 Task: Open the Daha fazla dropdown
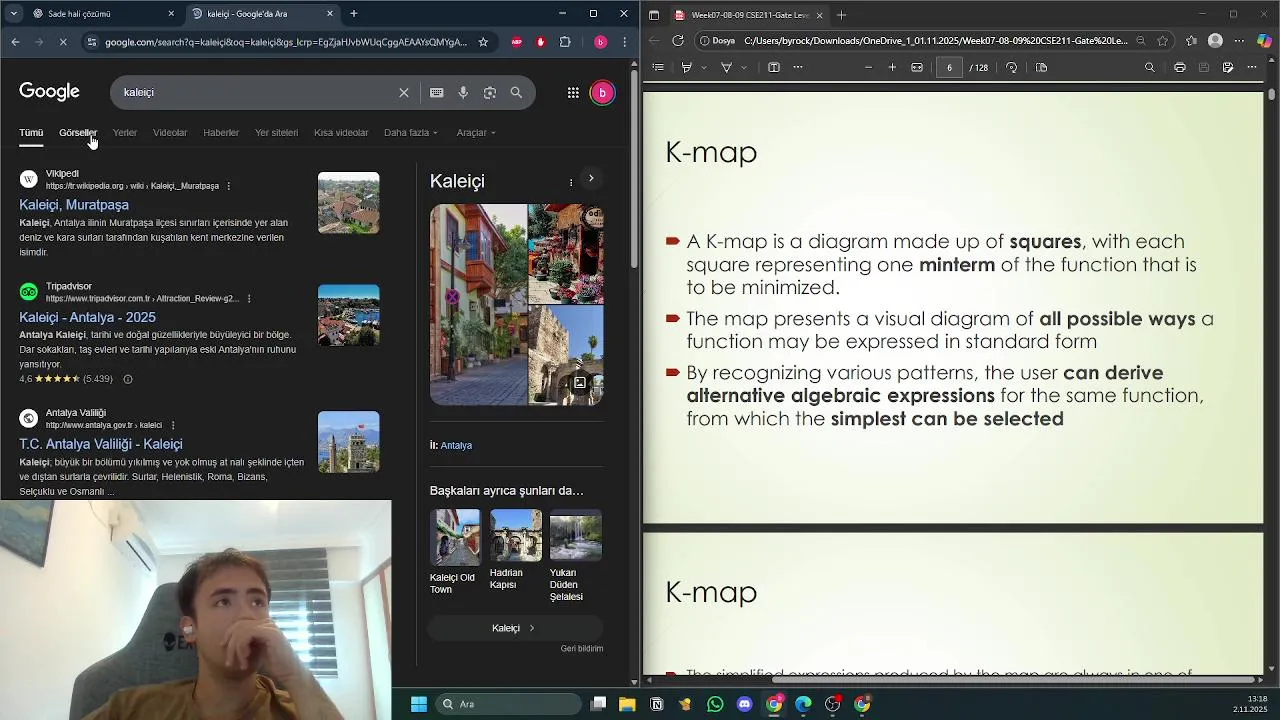pos(411,132)
